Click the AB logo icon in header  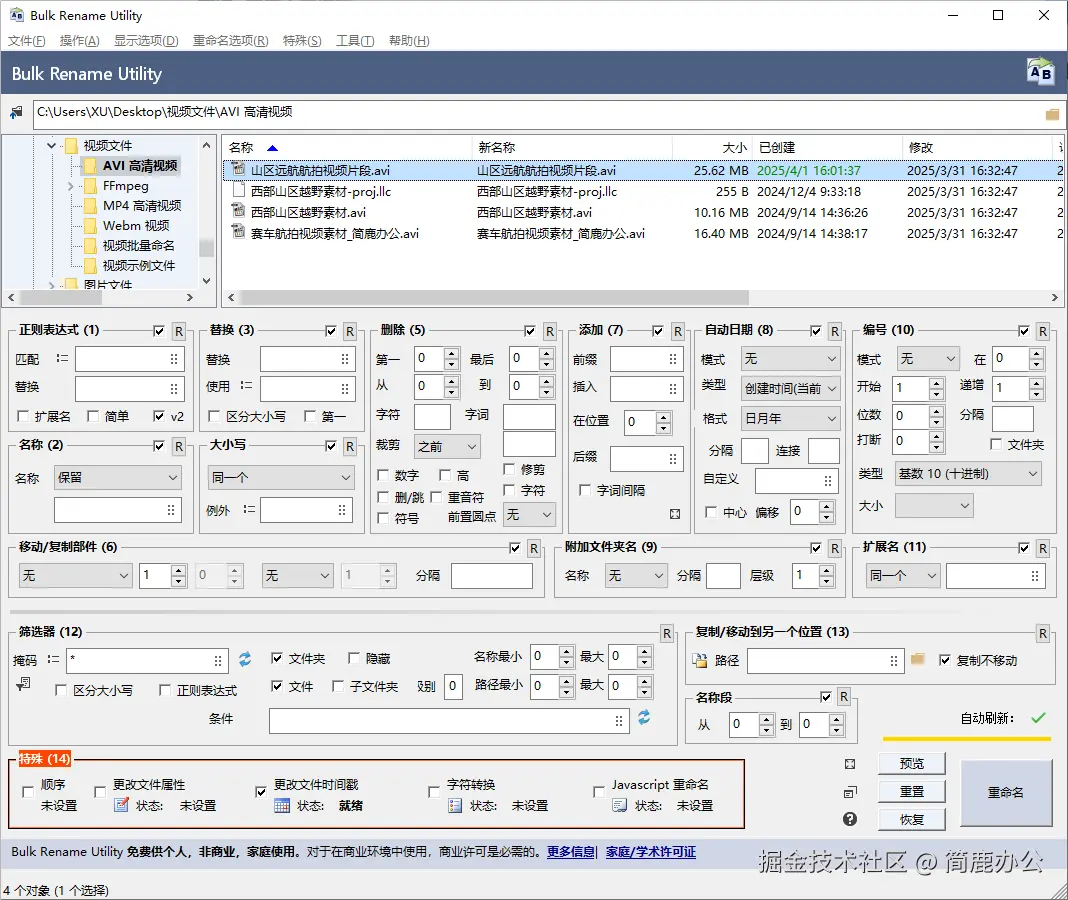tap(1040, 72)
